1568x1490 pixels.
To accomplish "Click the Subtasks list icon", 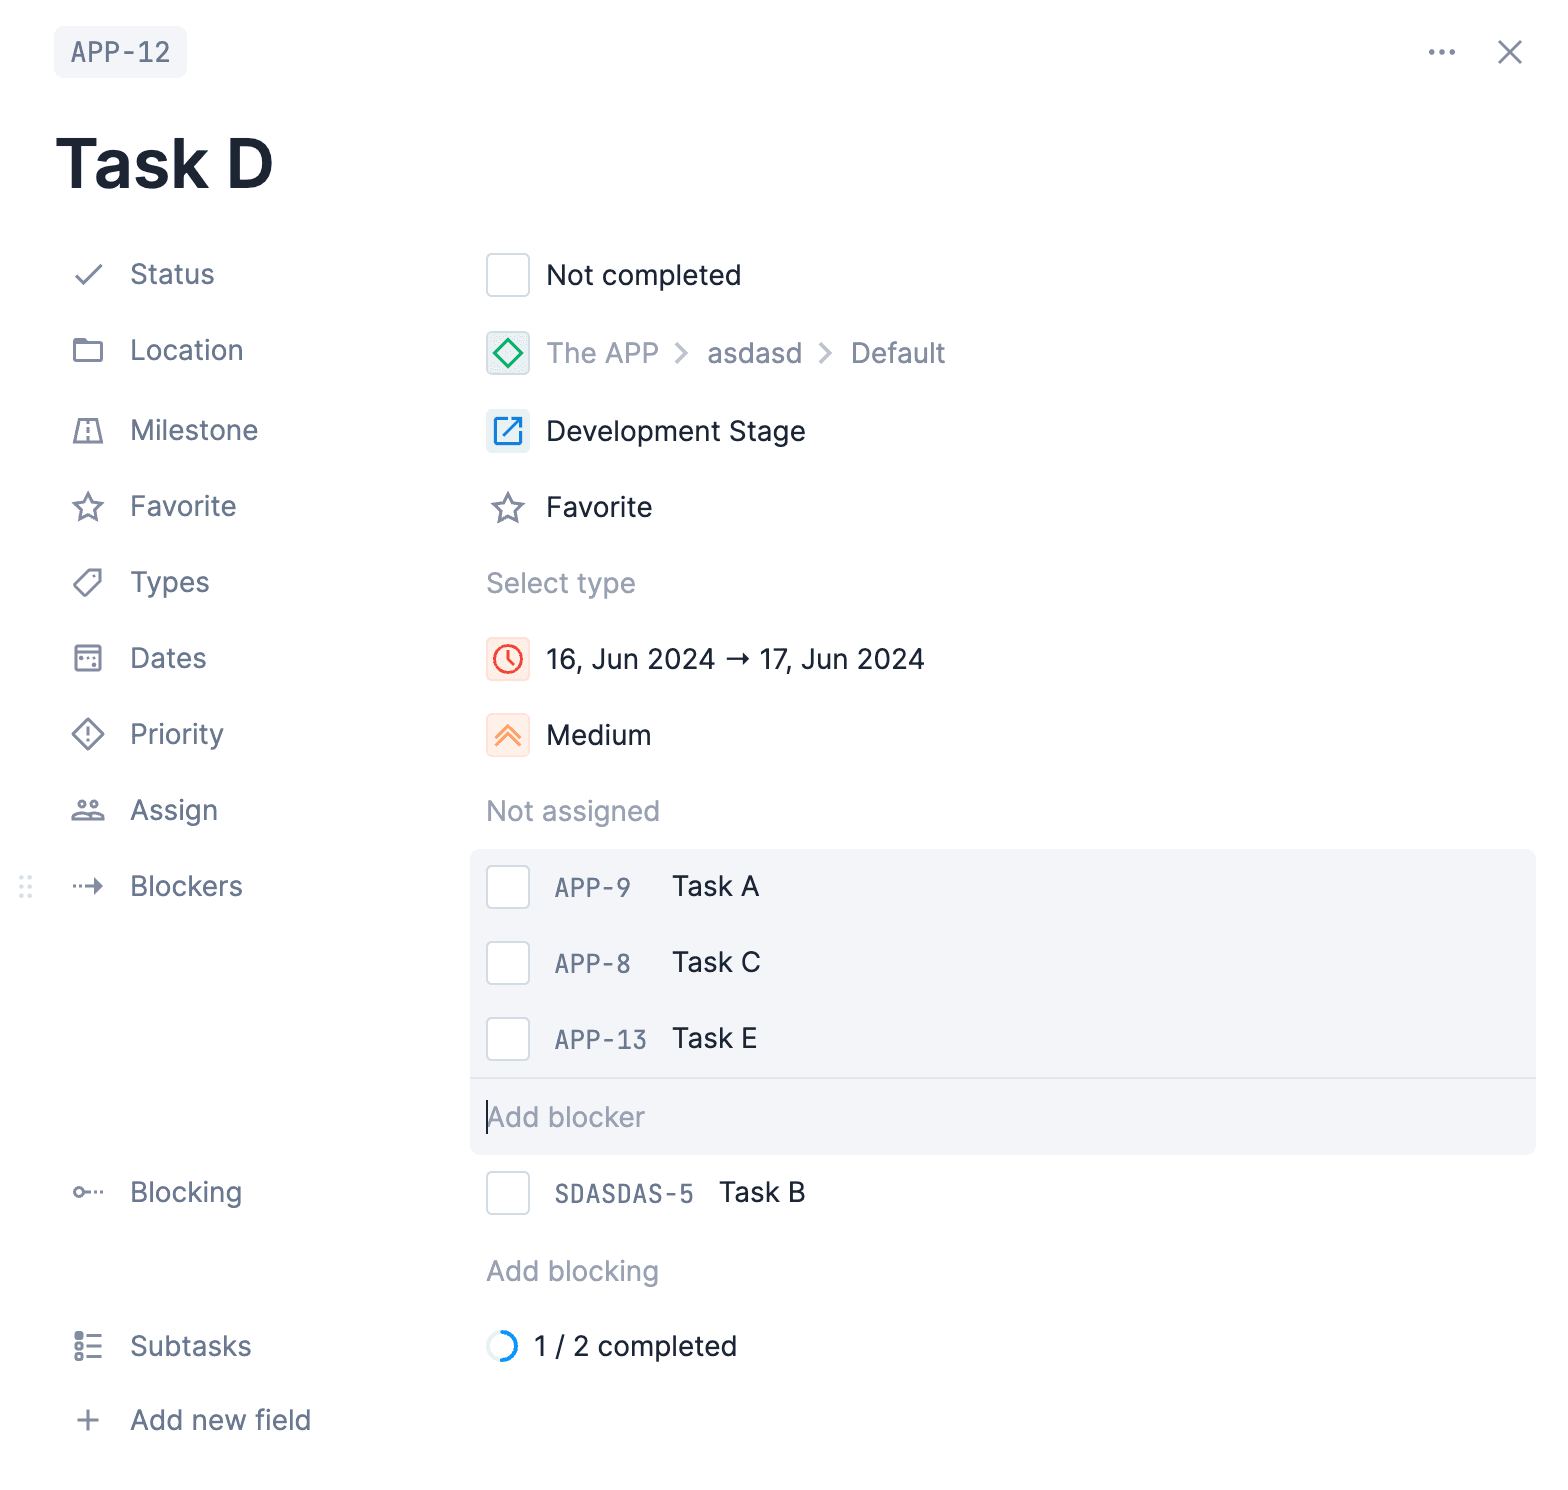I will [x=88, y=1347].
